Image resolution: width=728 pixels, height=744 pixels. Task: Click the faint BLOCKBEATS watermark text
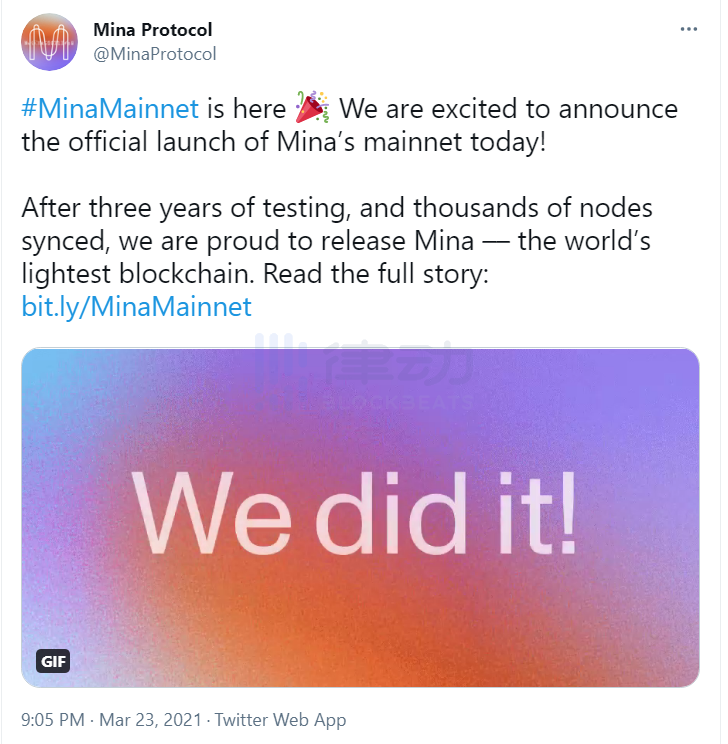click(398, 402)
